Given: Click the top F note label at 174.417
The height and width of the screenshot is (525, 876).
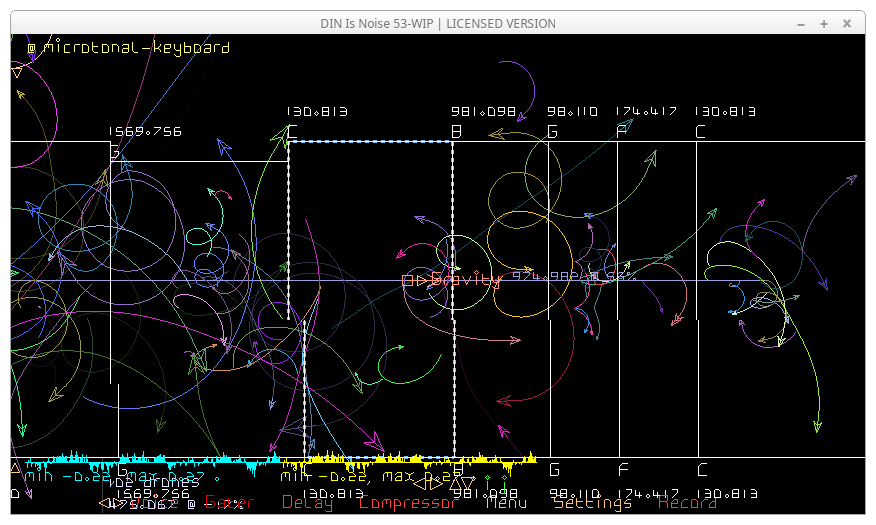Looking at the screenshot, I should pyautogui.click(x=622, y=131).
